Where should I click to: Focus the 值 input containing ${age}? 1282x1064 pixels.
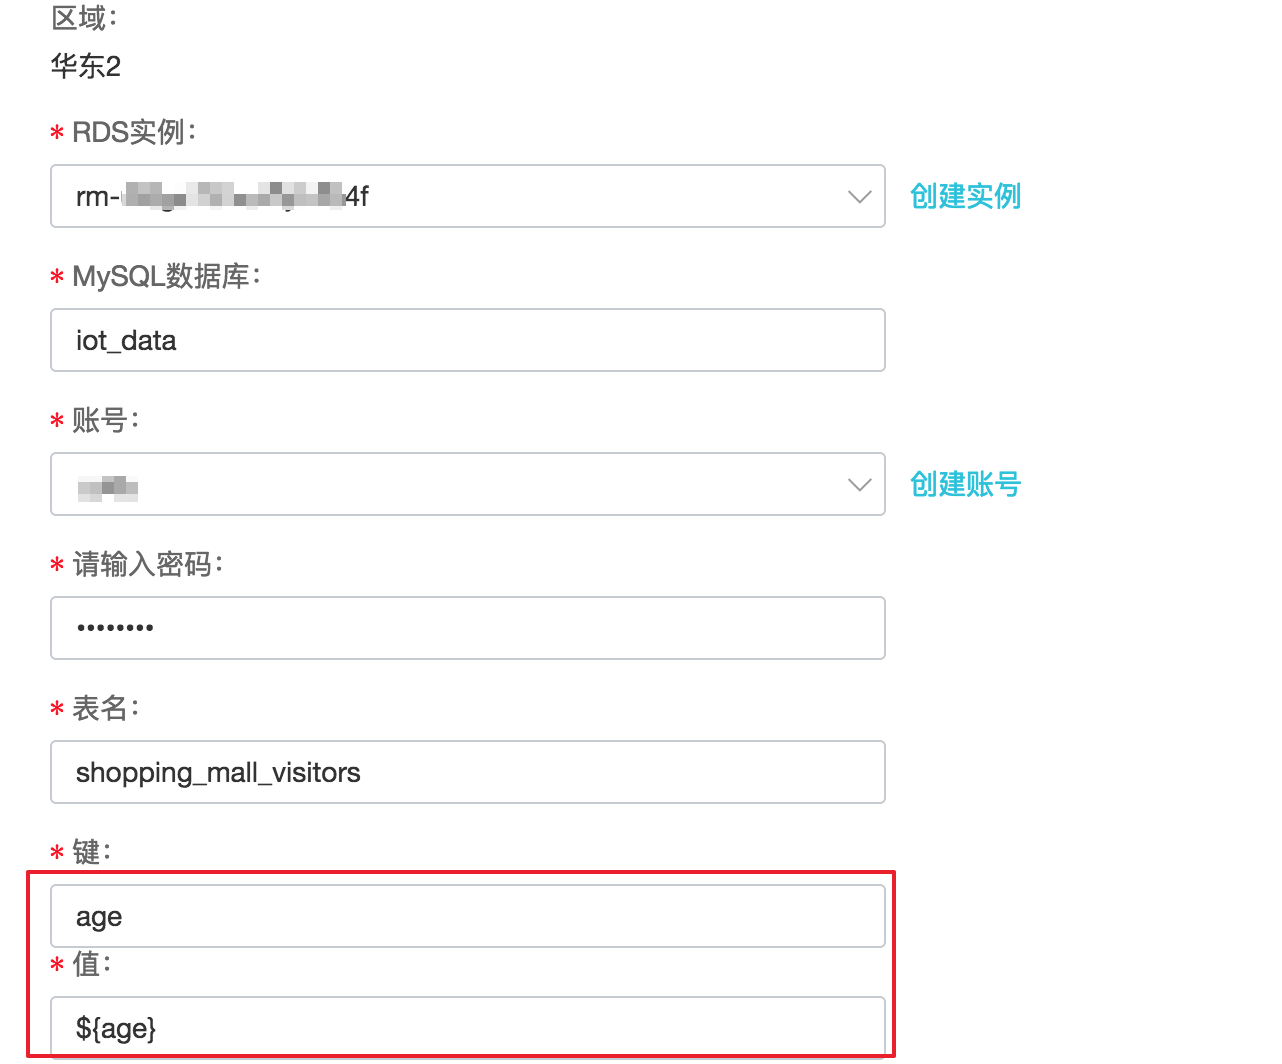click(467, 1028)
